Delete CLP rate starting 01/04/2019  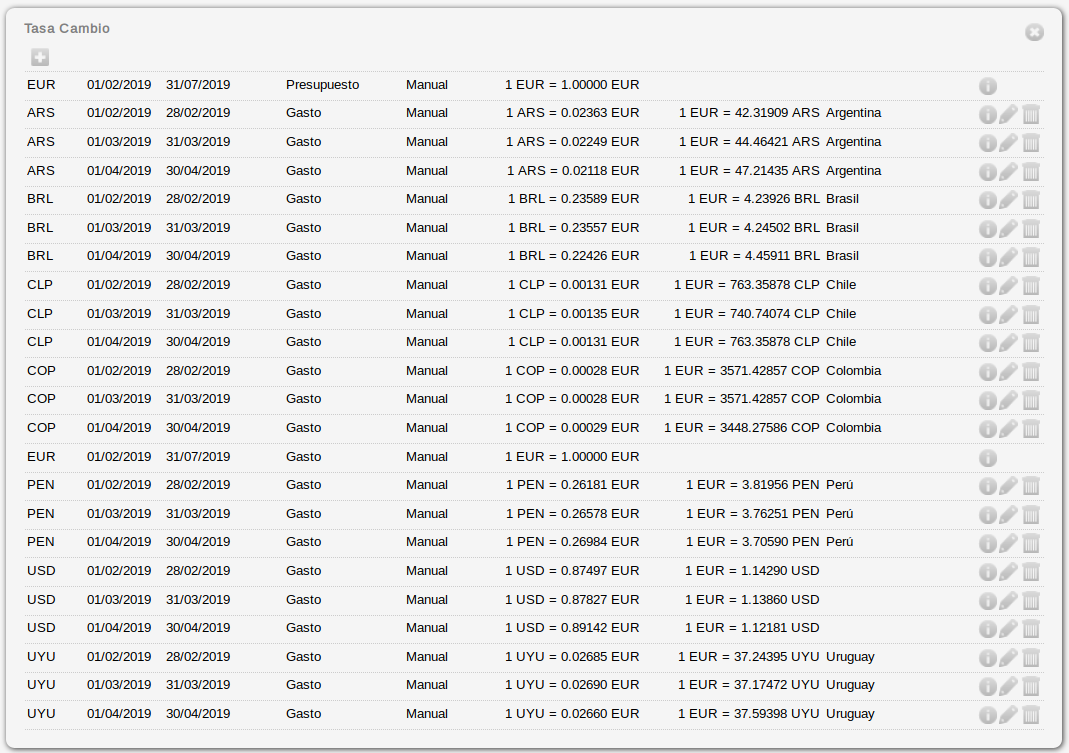point(1031,343)
